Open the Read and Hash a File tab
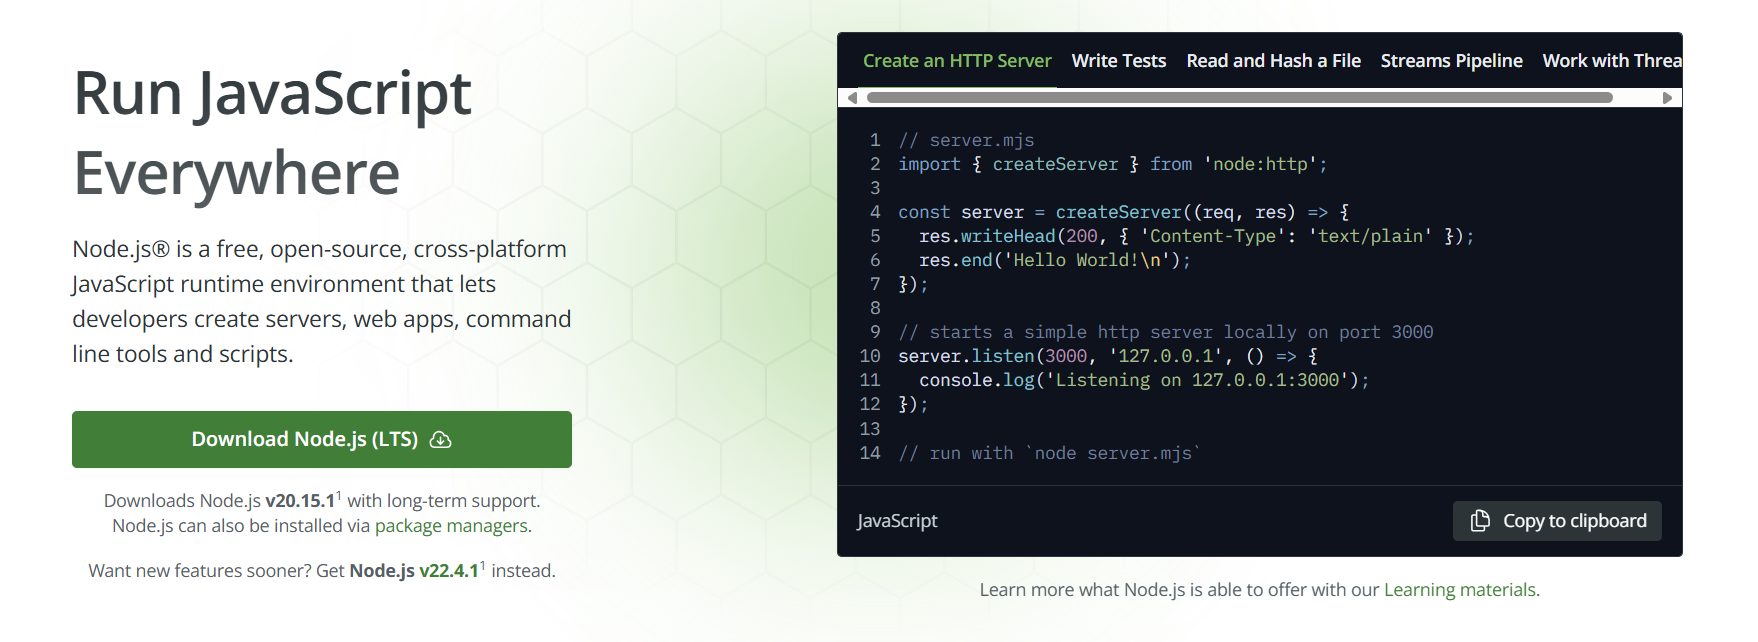Screen dimensions: 1758x642 [x=1274, y=61]
